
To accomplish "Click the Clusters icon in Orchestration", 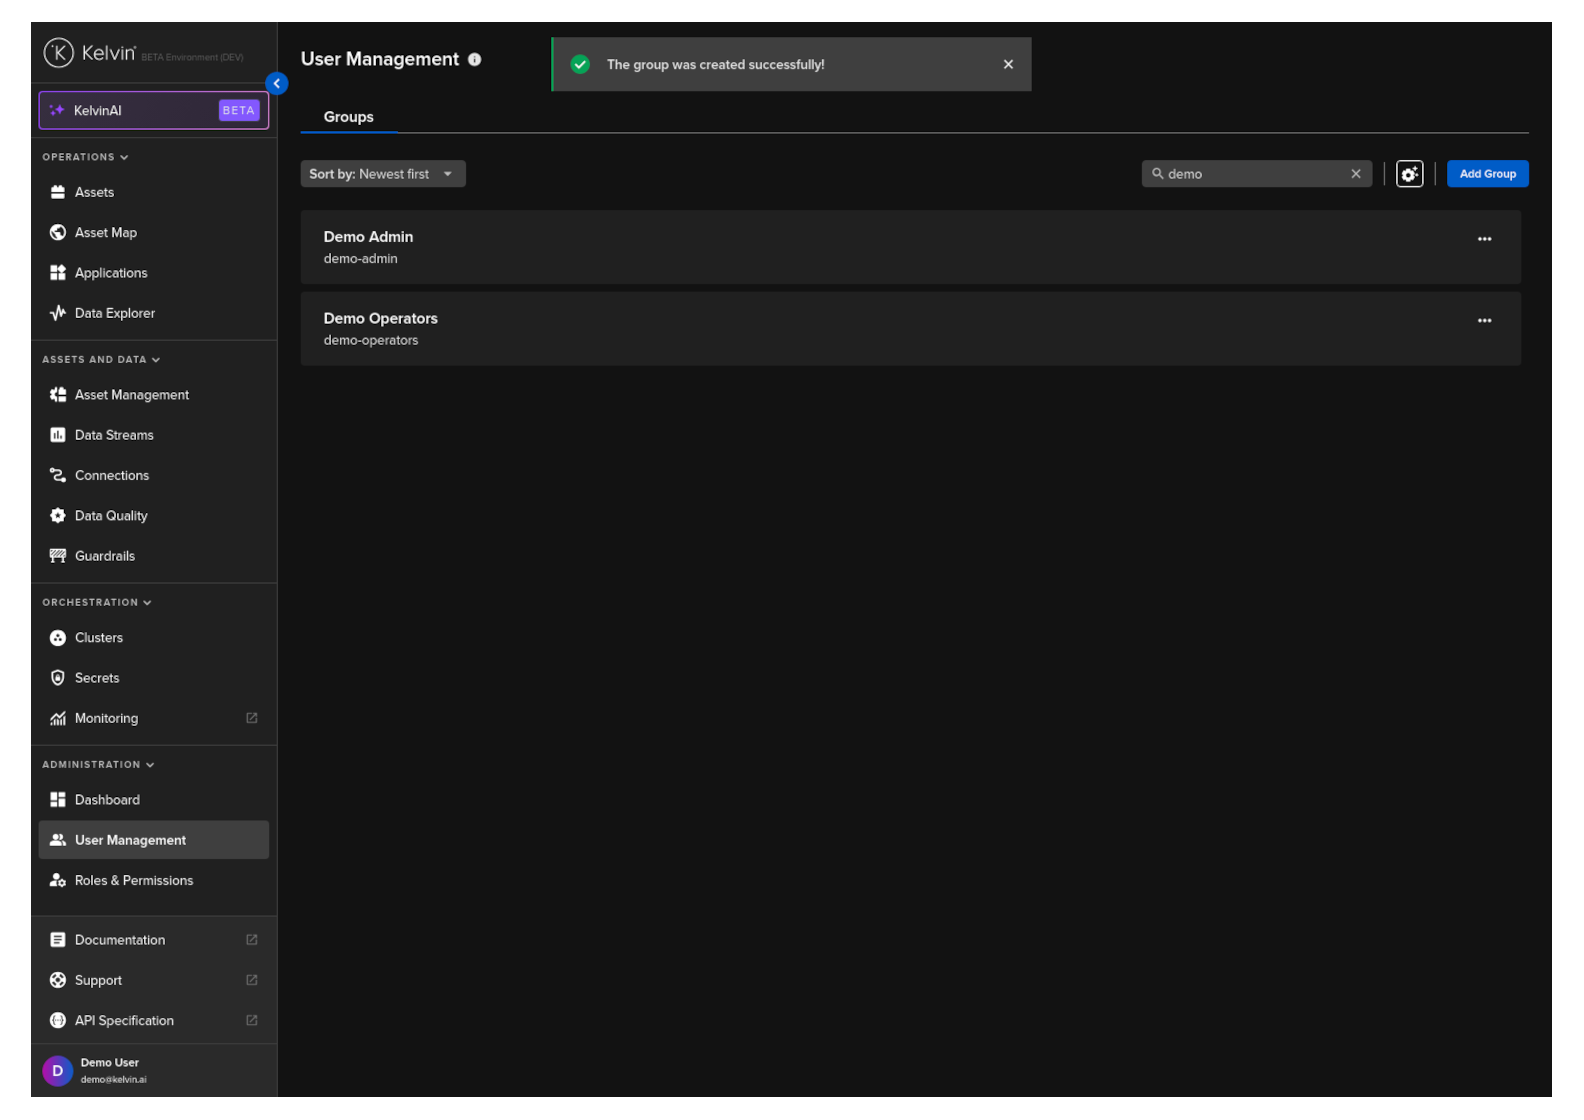I will click(x=58, y=638).
